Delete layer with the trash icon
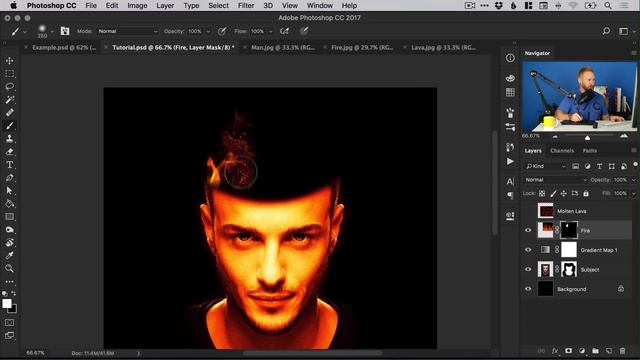Viewport: 640px width, 360px height. tap(622, 351)
